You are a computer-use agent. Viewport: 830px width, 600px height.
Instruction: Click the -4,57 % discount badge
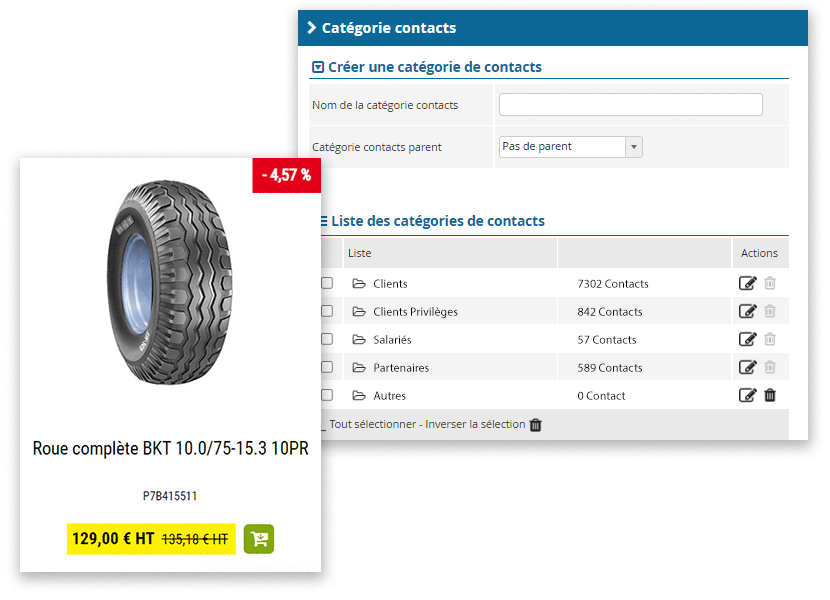286,175
